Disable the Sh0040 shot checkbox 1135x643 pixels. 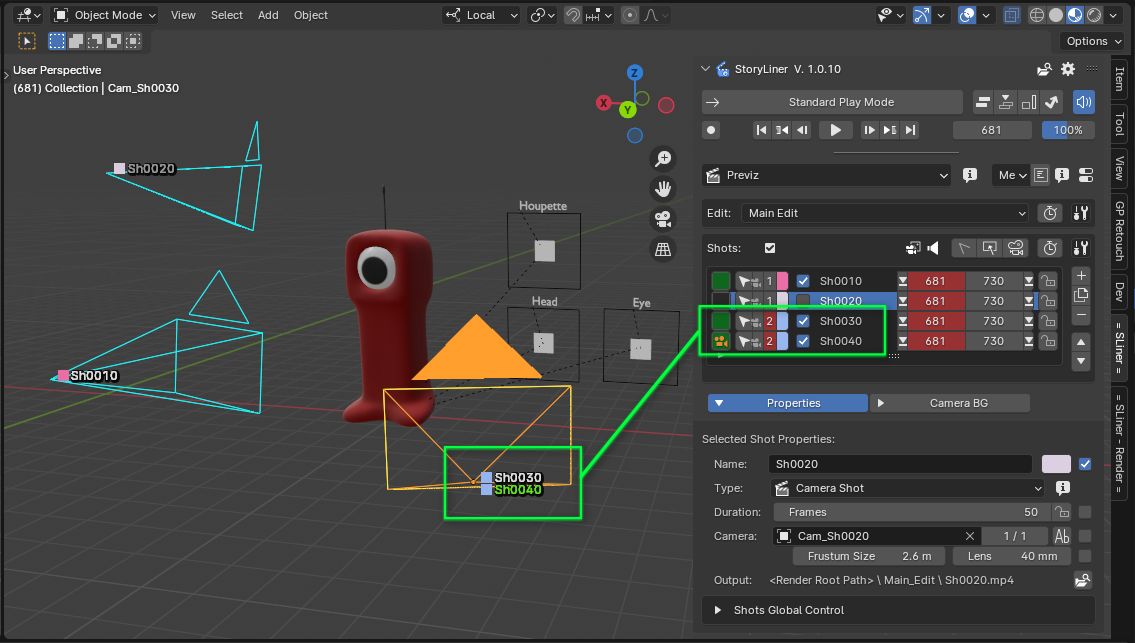click(x=803, y=341)
